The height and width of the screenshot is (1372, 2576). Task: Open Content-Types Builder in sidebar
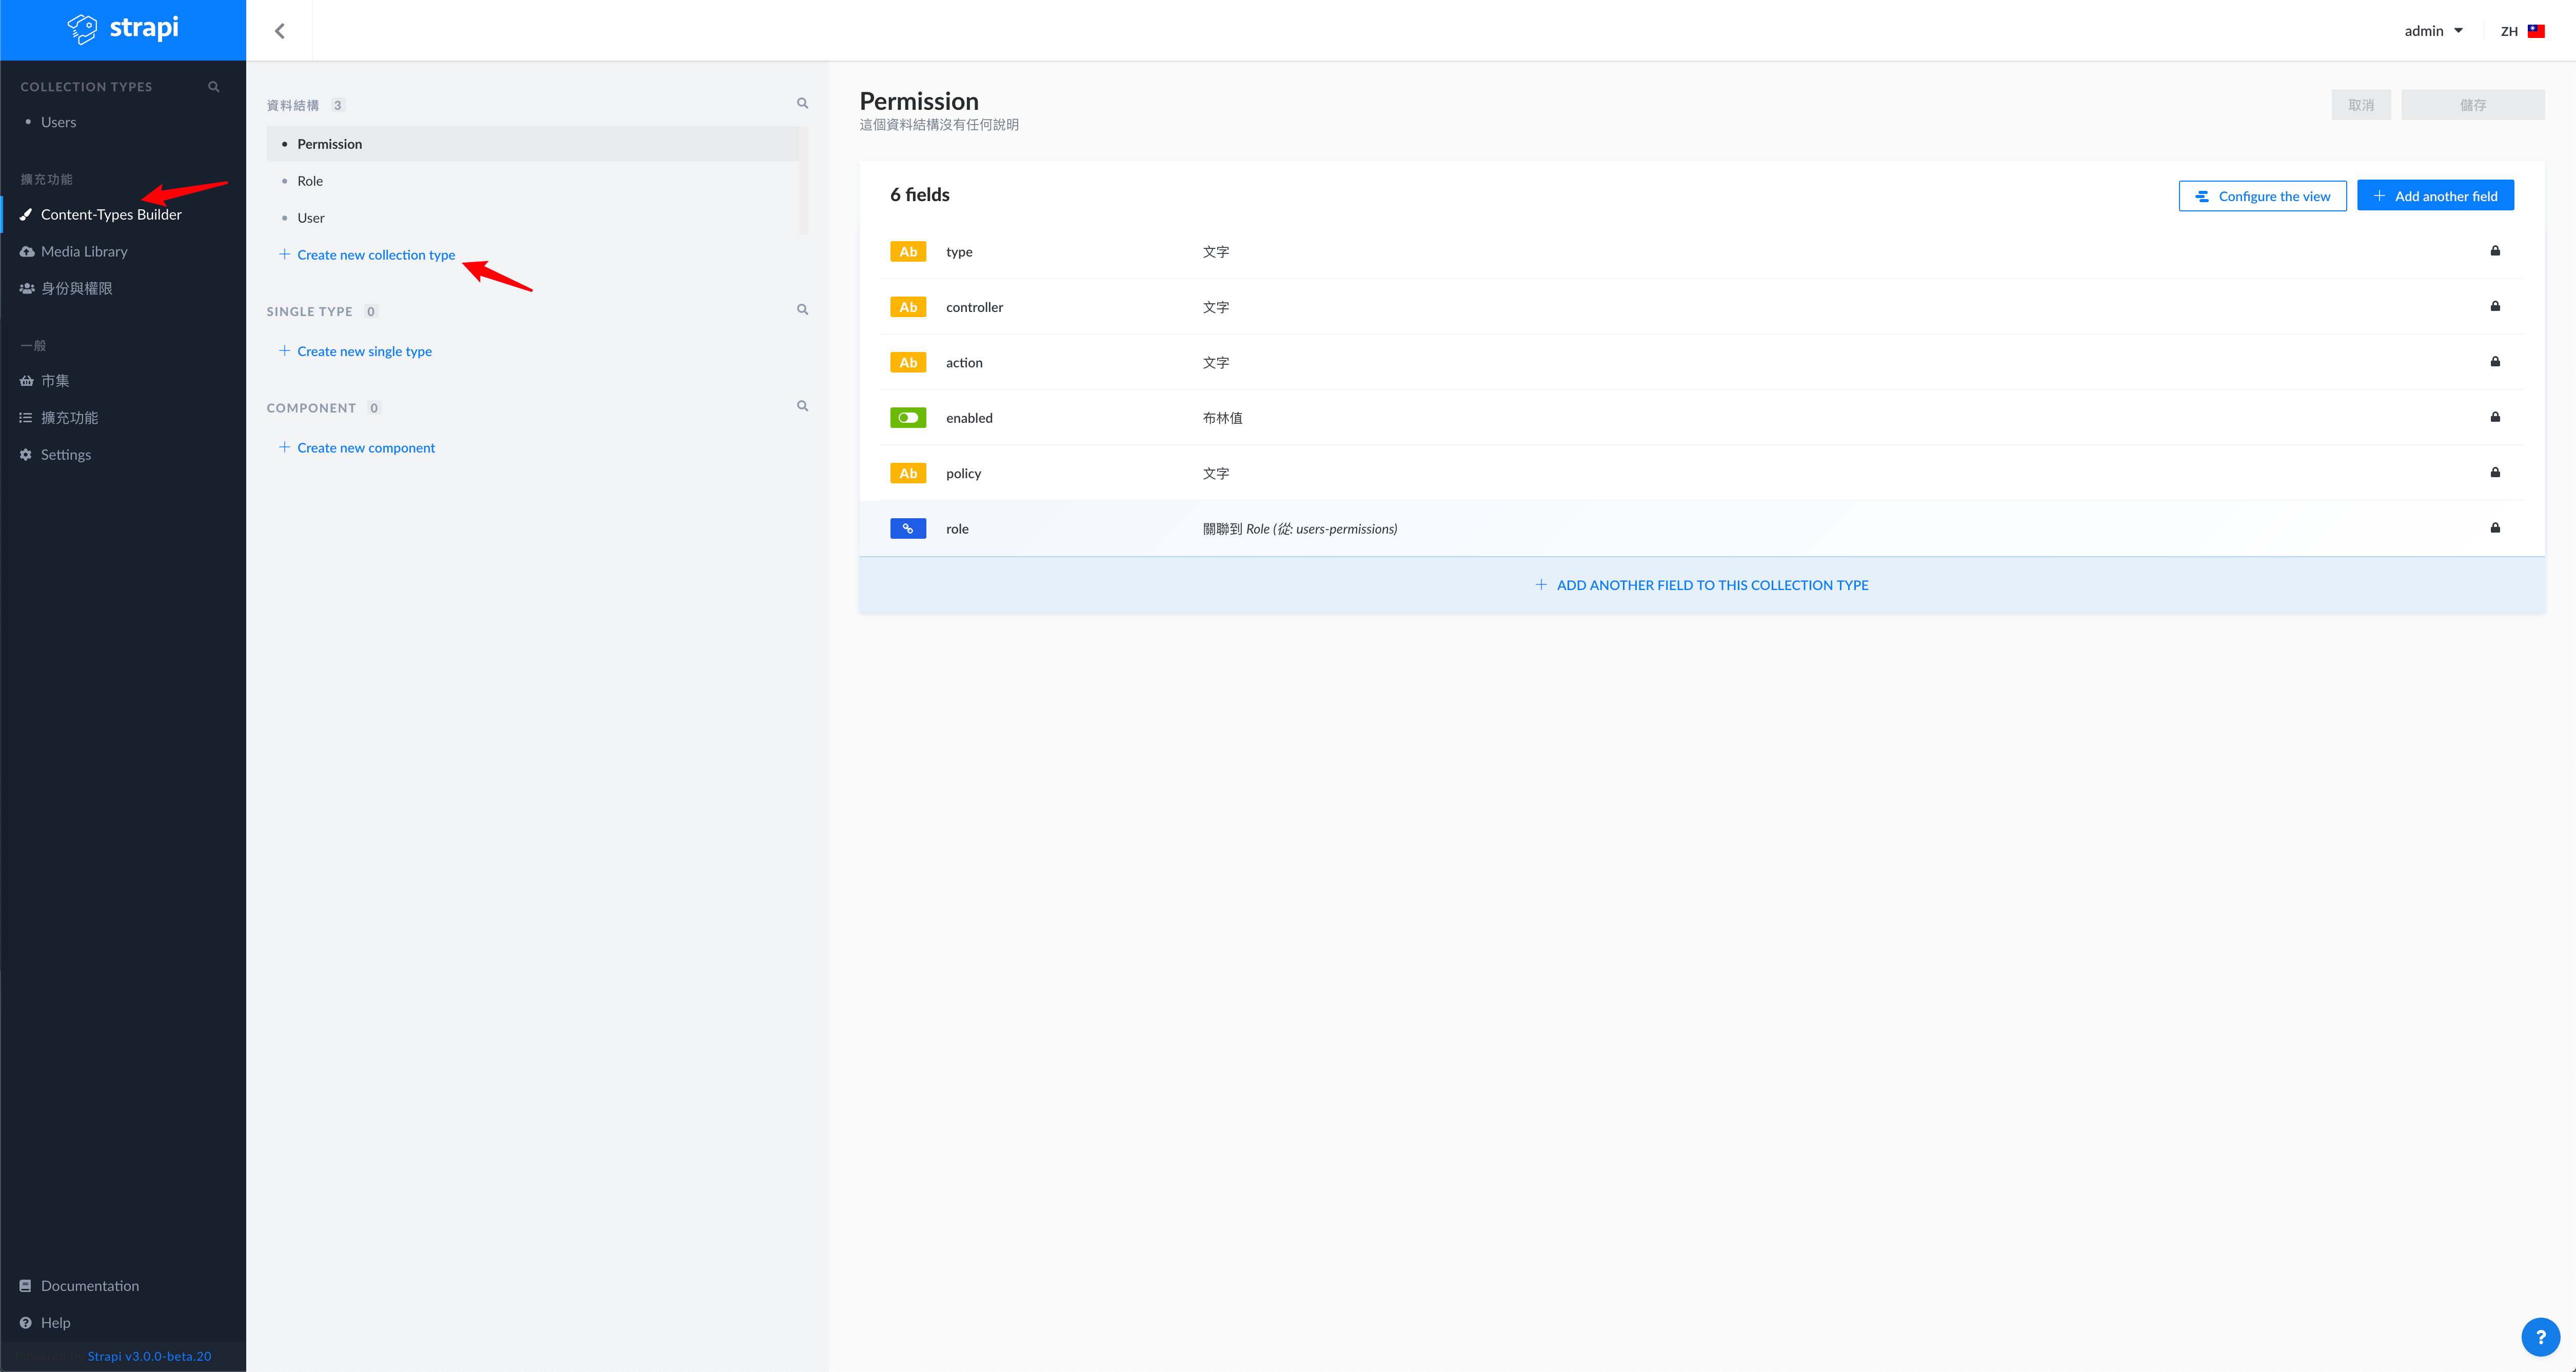(111, 214)
